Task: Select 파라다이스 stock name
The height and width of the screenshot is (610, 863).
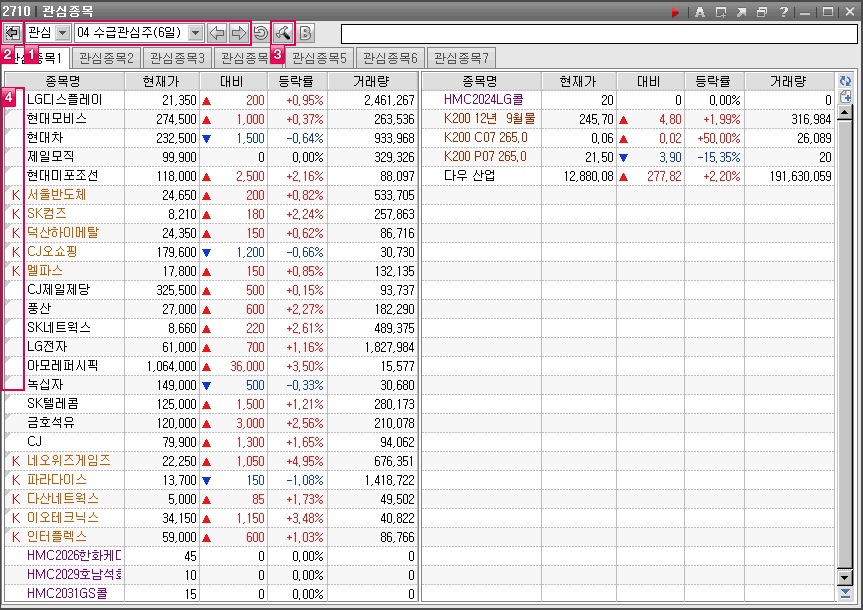Action: point(57,480)
